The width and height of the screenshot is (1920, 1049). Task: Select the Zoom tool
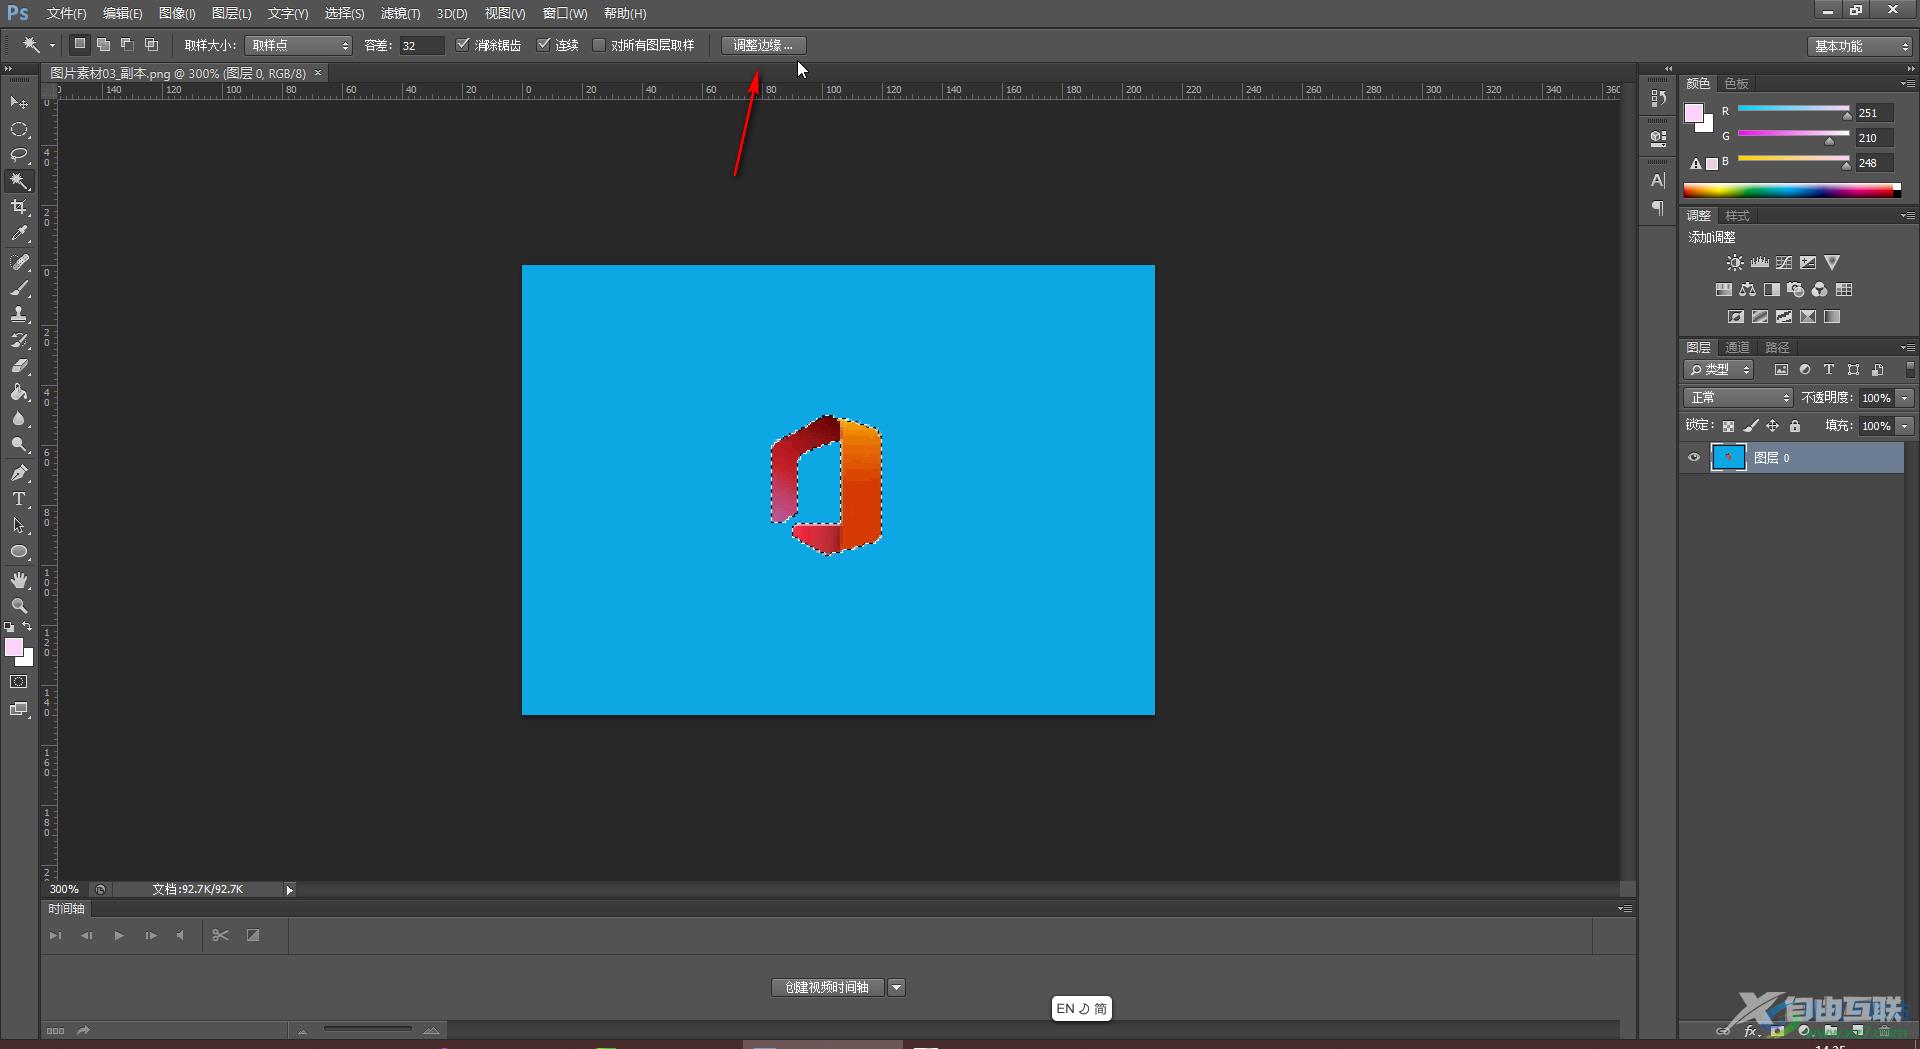click(x=19, y=606)
